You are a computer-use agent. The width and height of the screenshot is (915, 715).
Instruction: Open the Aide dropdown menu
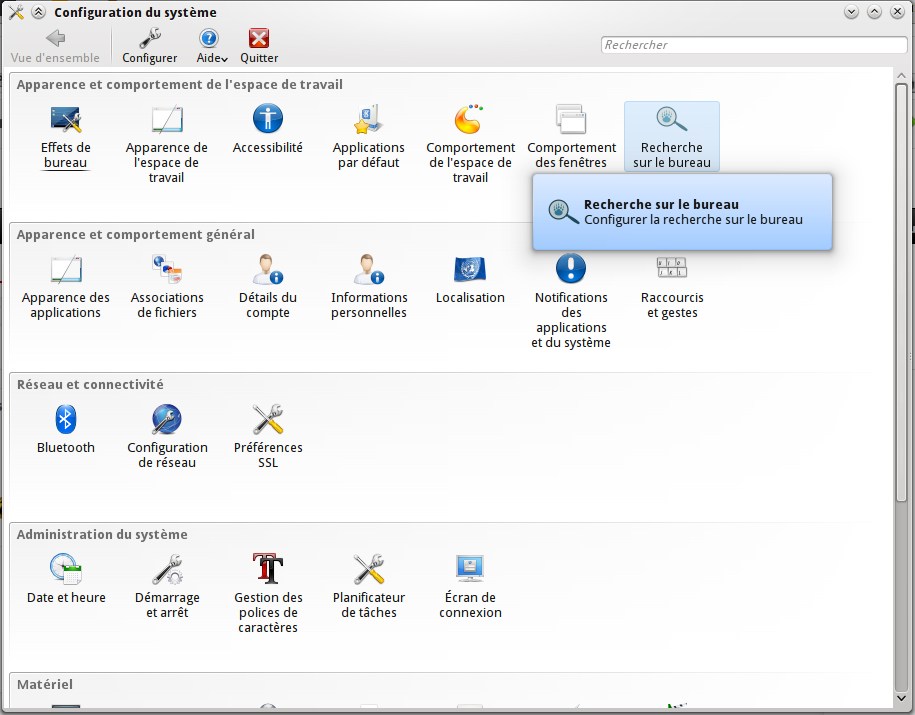coord(211,46)
